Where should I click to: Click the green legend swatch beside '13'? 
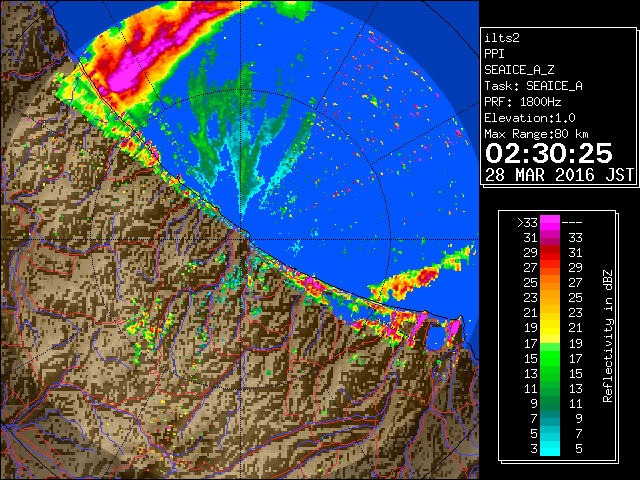[550, 373]
